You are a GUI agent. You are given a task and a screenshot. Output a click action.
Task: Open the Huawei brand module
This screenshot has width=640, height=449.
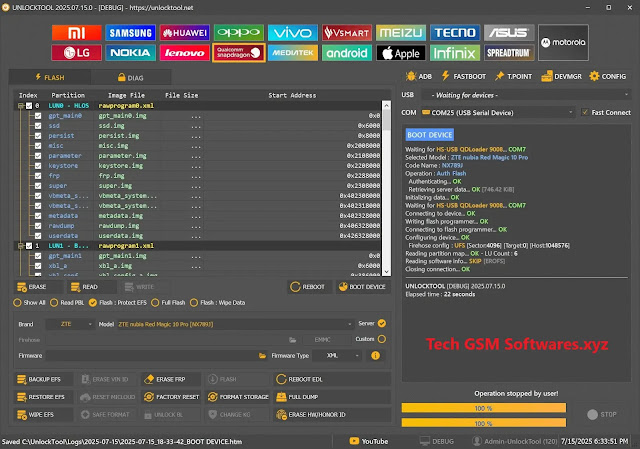coord(184,33)
